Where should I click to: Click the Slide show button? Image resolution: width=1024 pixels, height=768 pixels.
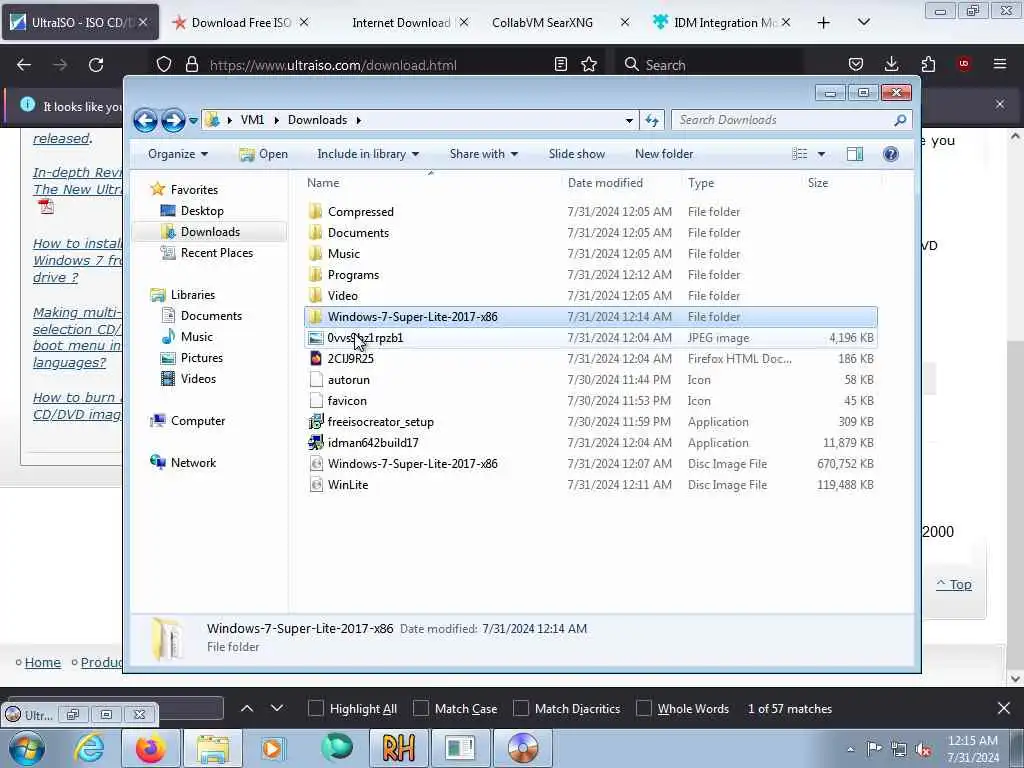click(577, 154)
